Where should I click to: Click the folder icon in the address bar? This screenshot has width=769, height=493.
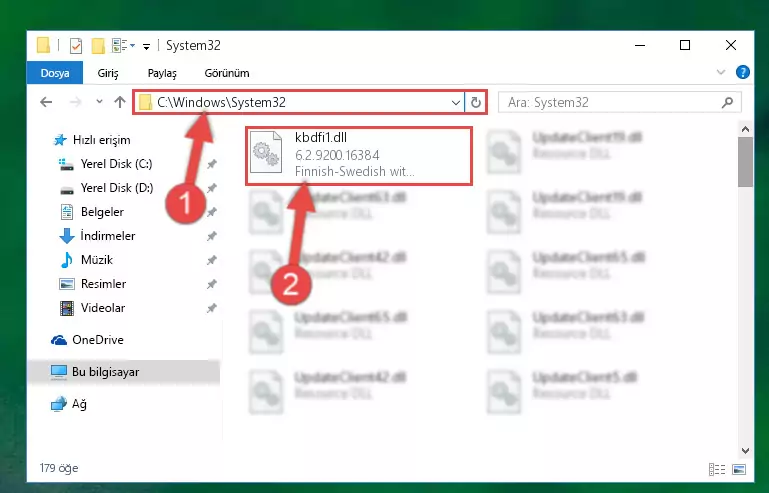[145, 103]
